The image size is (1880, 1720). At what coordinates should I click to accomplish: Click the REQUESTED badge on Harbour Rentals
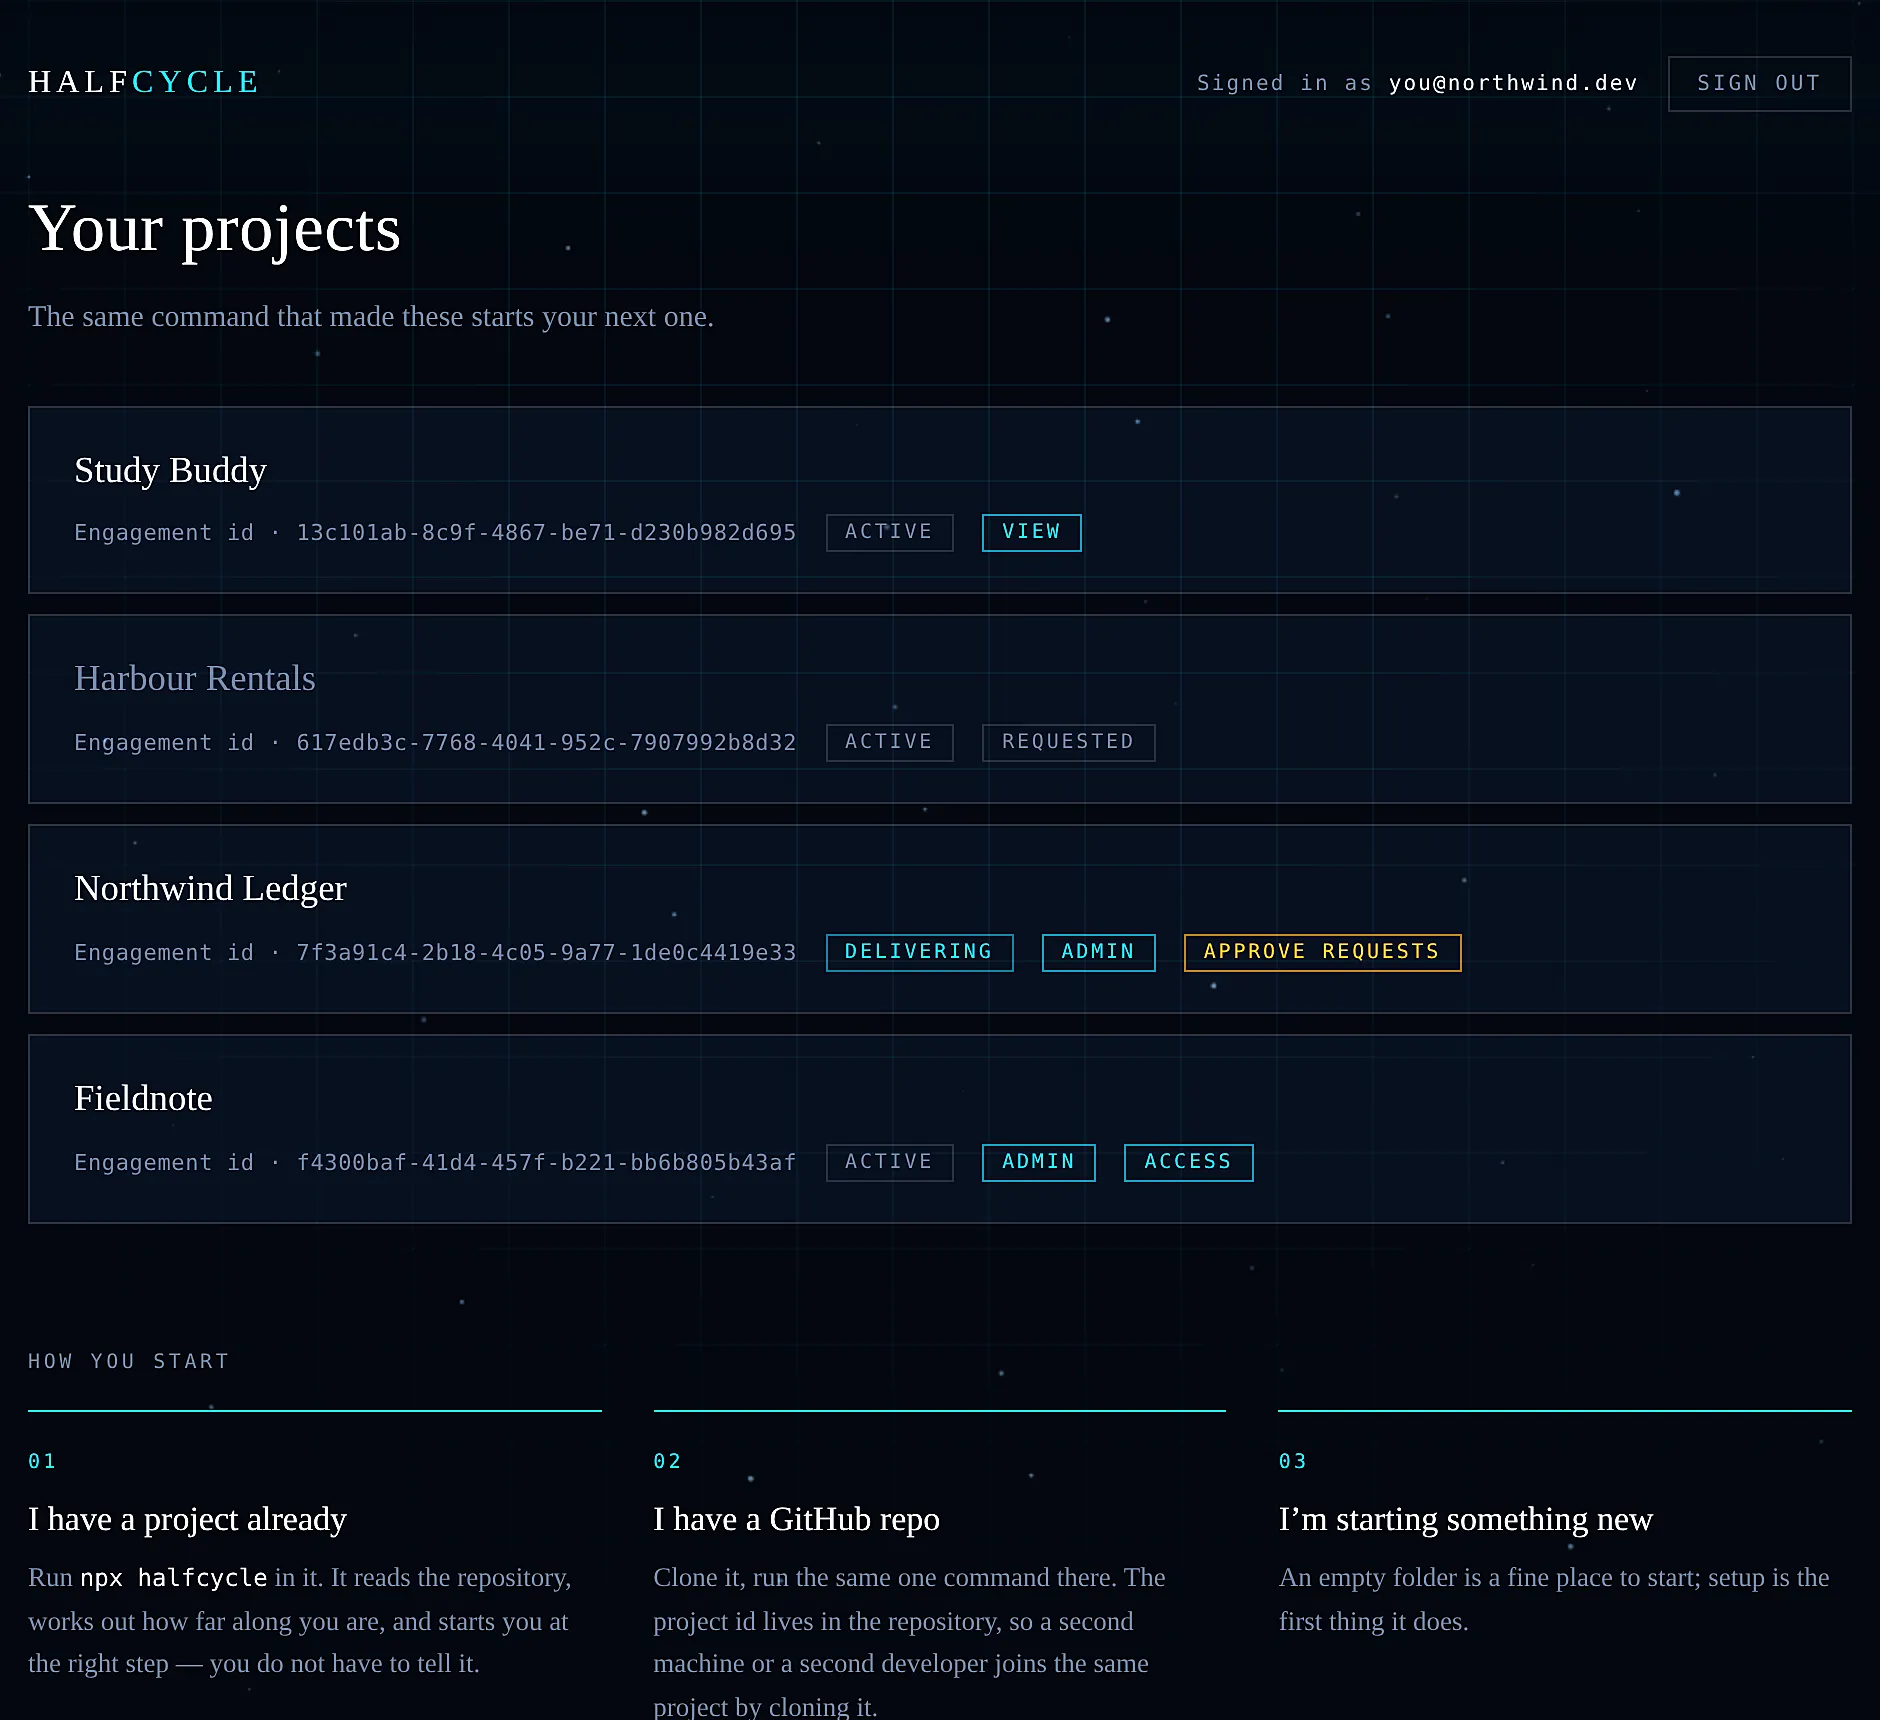pos(1068,742)
